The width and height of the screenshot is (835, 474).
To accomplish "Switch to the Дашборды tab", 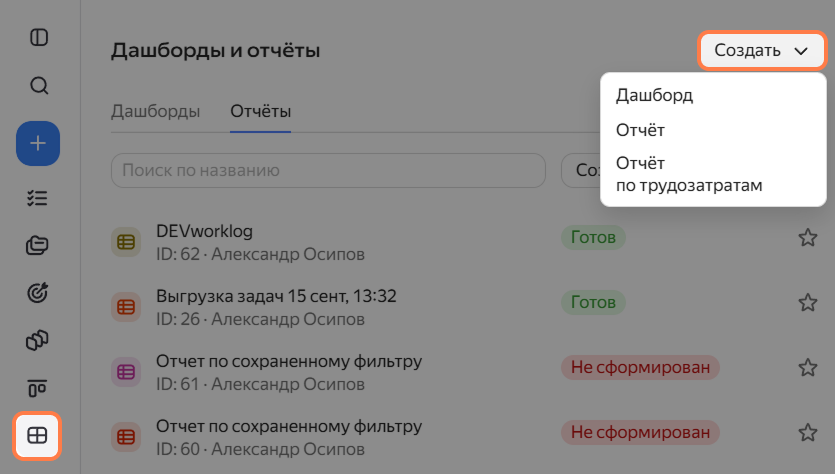I will [155, 111].
